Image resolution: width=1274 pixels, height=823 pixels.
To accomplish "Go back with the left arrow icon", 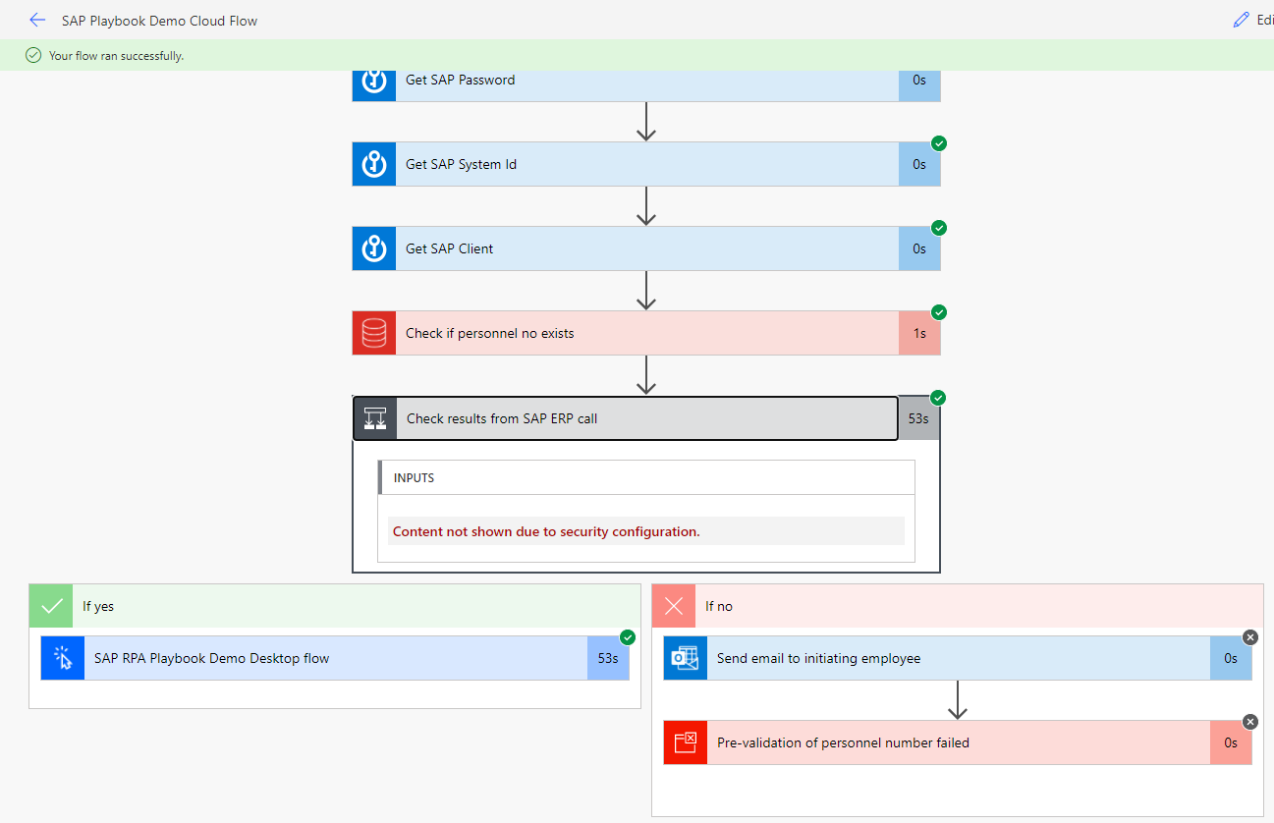I will pyautogui.click(x=37, y=20).
